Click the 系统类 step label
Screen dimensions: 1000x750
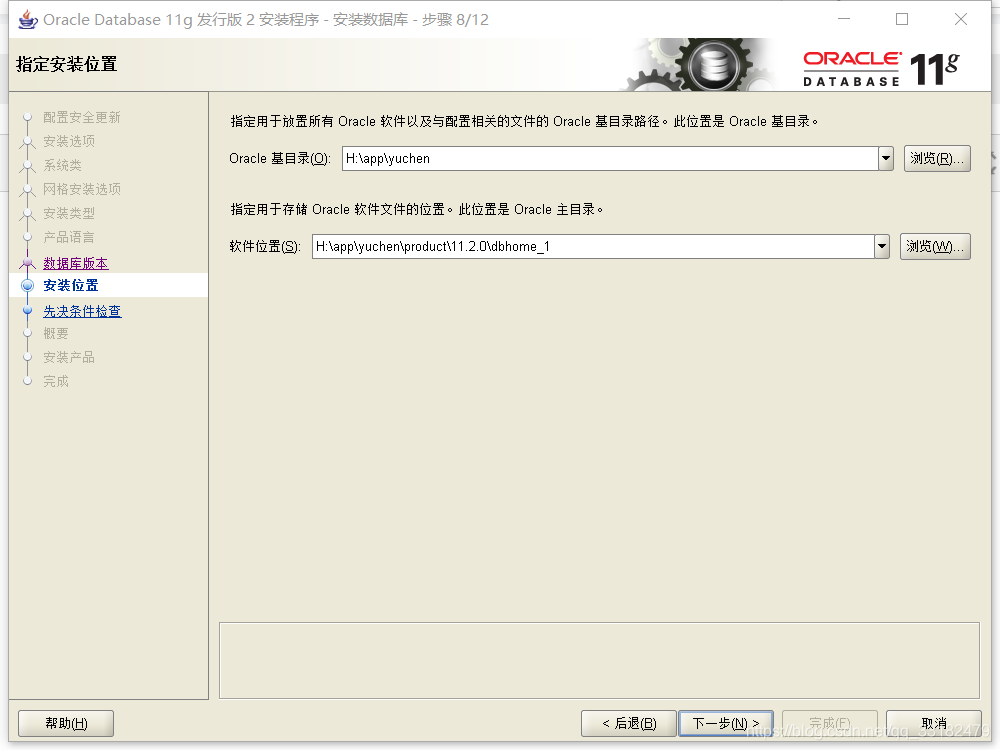[62, 165]
